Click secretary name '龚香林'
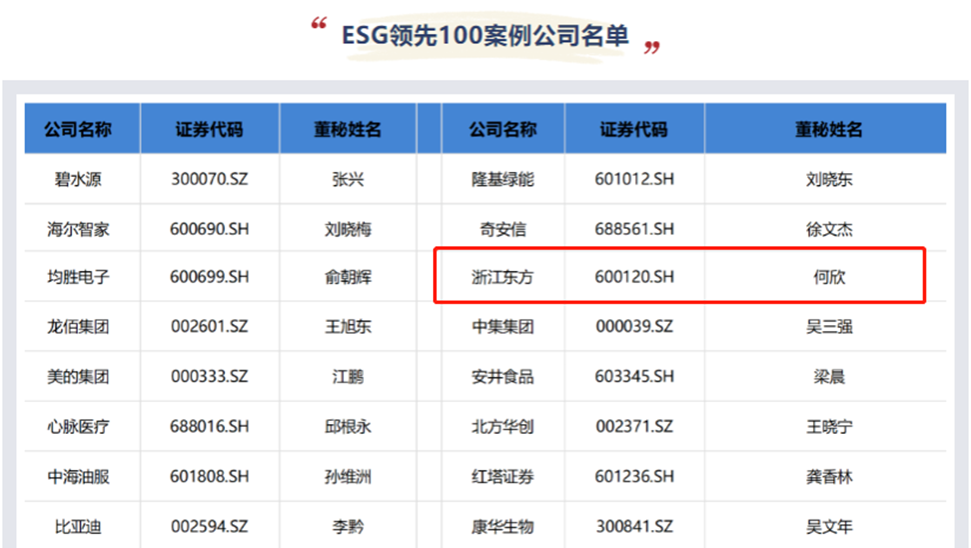The image size is (971, 548). pyautogui.click(x=829, y=477)
